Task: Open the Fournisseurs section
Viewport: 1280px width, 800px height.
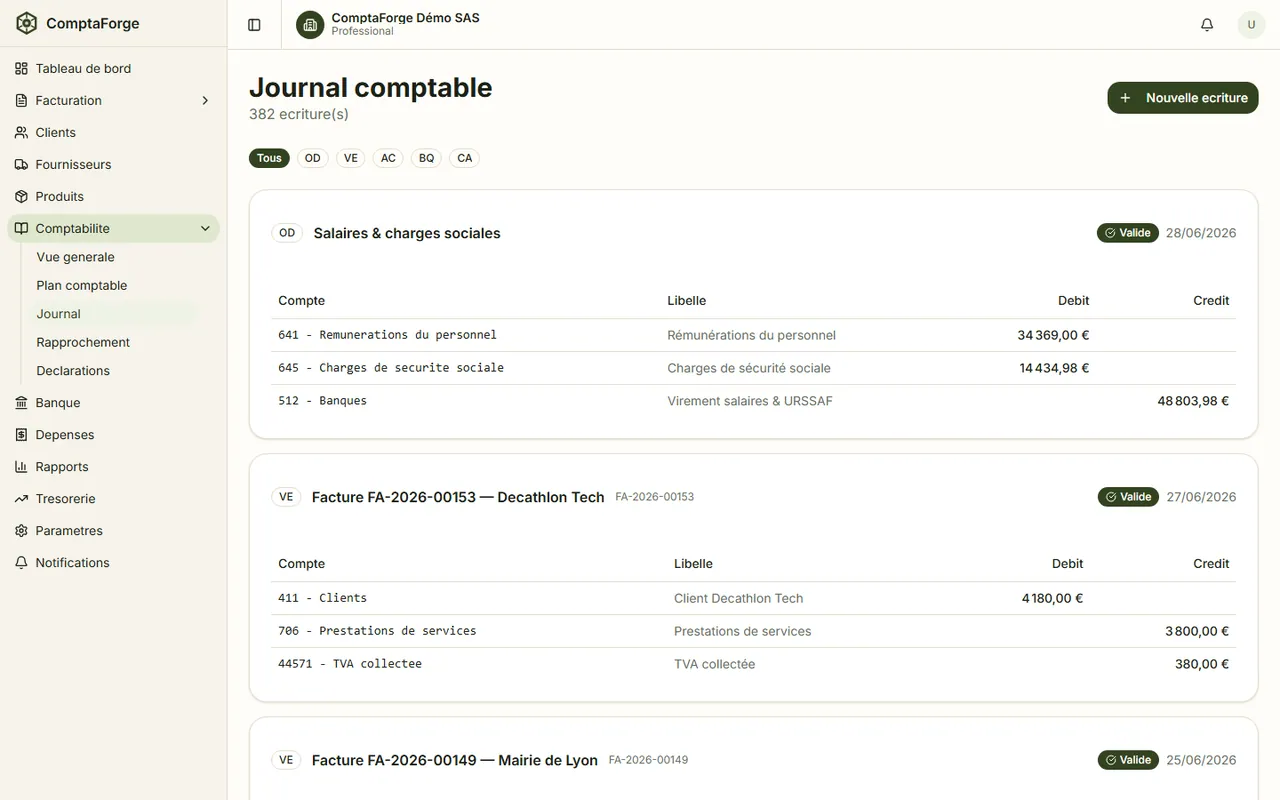Action: pos(113,165)
